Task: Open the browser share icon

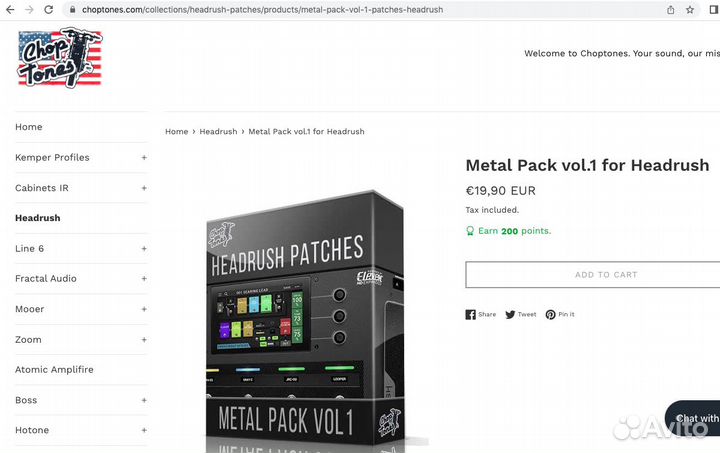Action: (670, 10)
